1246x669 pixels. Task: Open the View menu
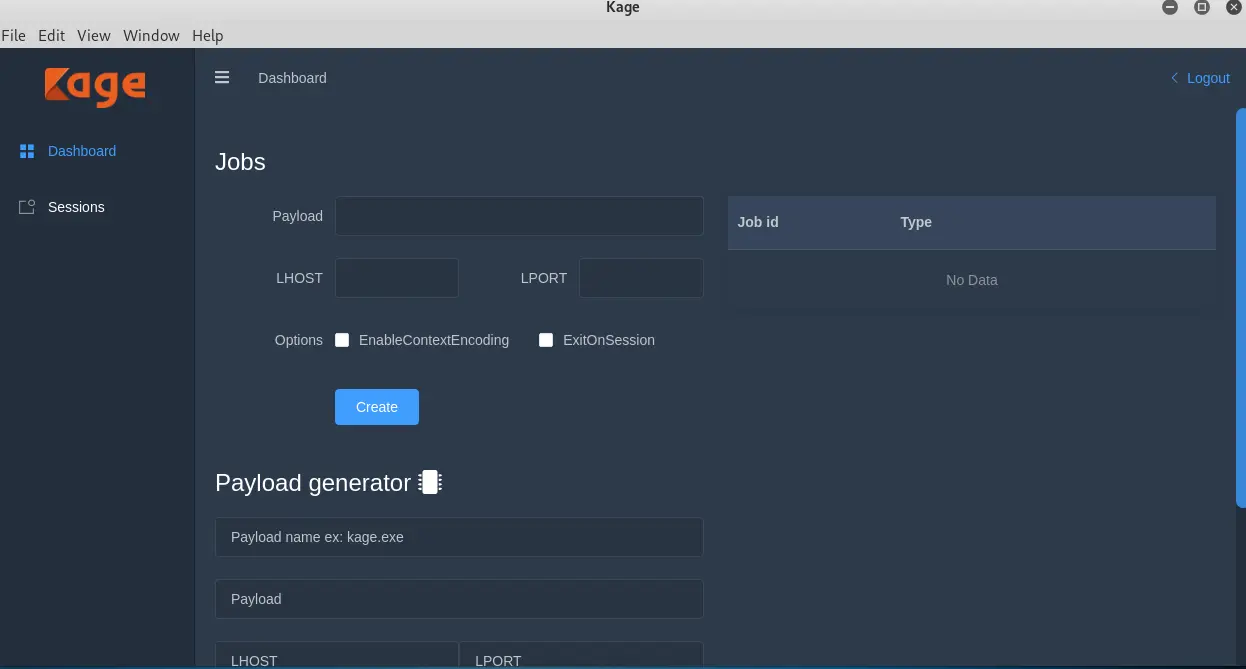point(94,35)
